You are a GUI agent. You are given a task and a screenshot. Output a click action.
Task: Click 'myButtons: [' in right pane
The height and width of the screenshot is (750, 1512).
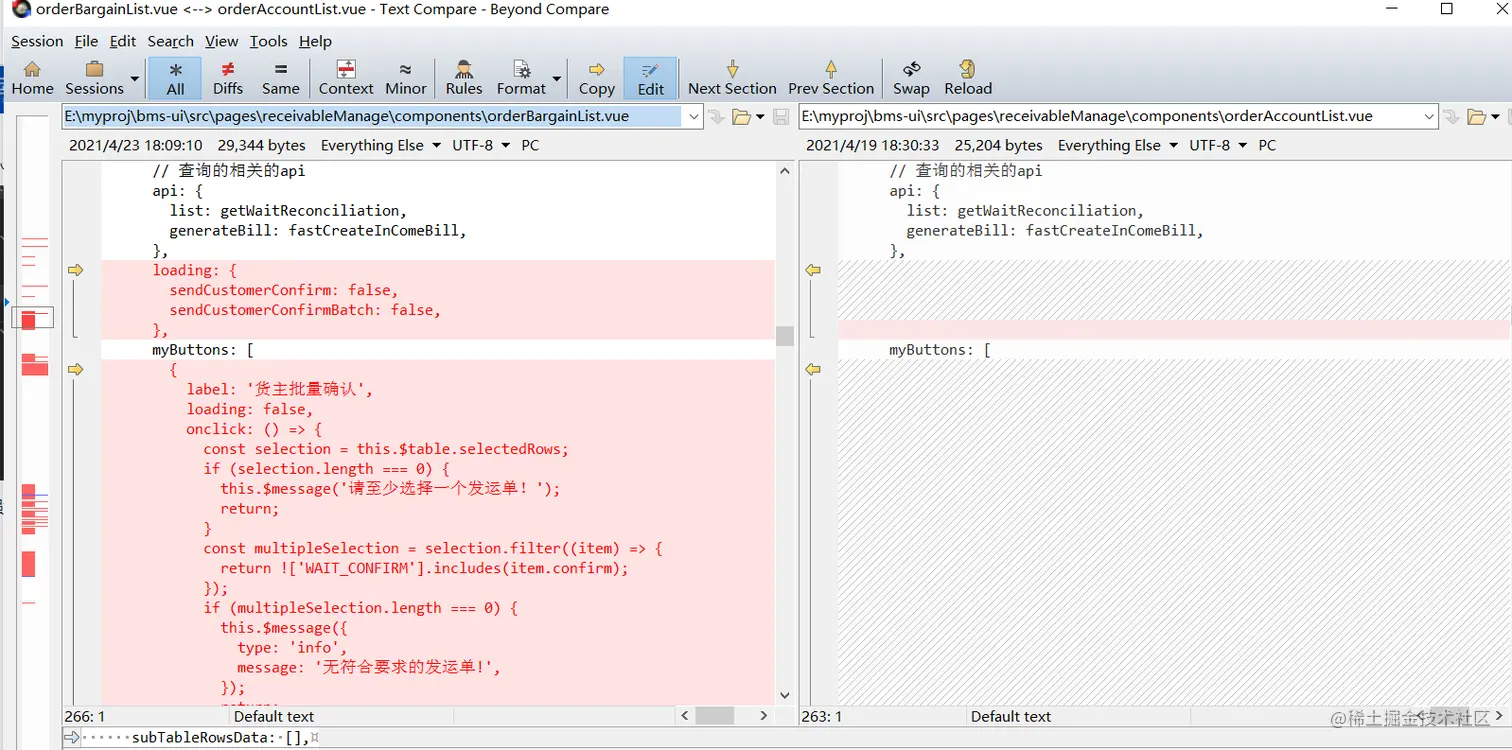[940, 350]
